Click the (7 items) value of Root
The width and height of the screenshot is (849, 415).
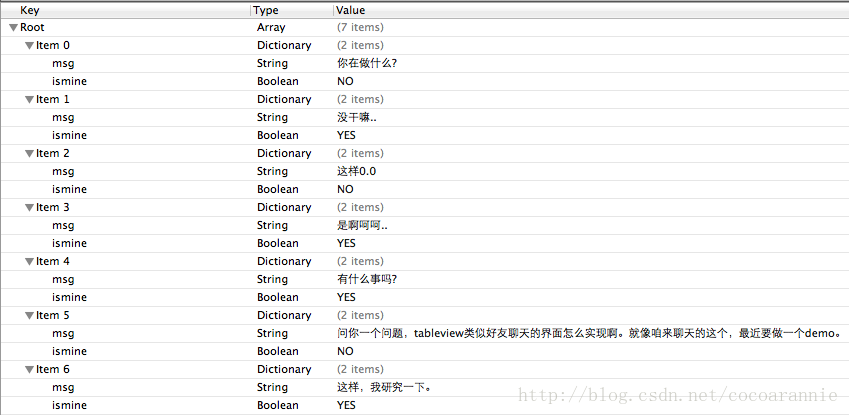(x=360, y=27)
